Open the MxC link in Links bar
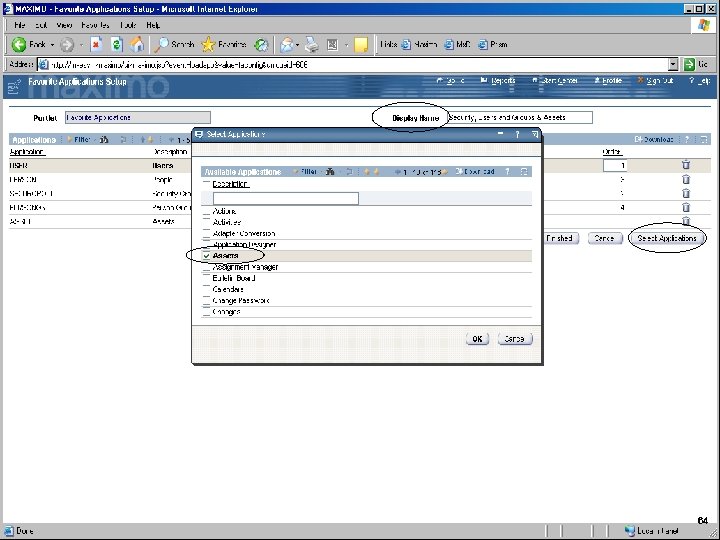The height and width of the screenshot is (540, 720). point(457,45)
